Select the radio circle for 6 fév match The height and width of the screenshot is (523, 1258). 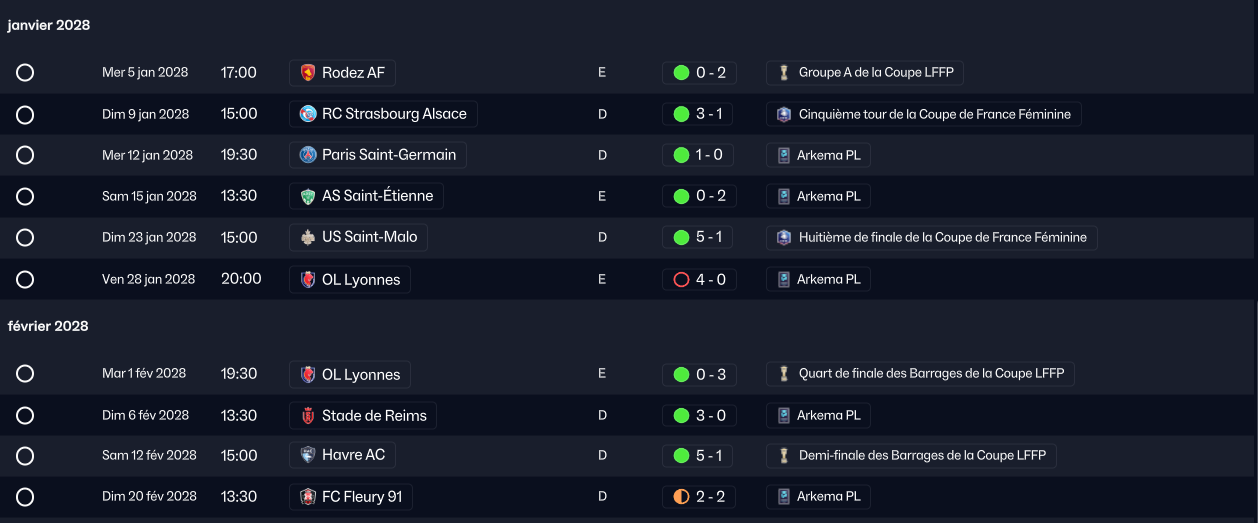[25, 416]
